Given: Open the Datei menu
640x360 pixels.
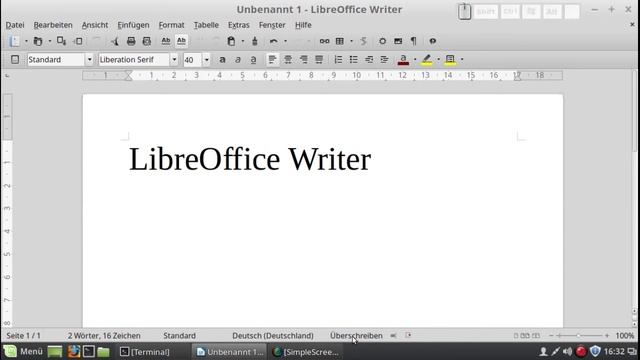Looking at the screenshot, I should tap(15, 25).
